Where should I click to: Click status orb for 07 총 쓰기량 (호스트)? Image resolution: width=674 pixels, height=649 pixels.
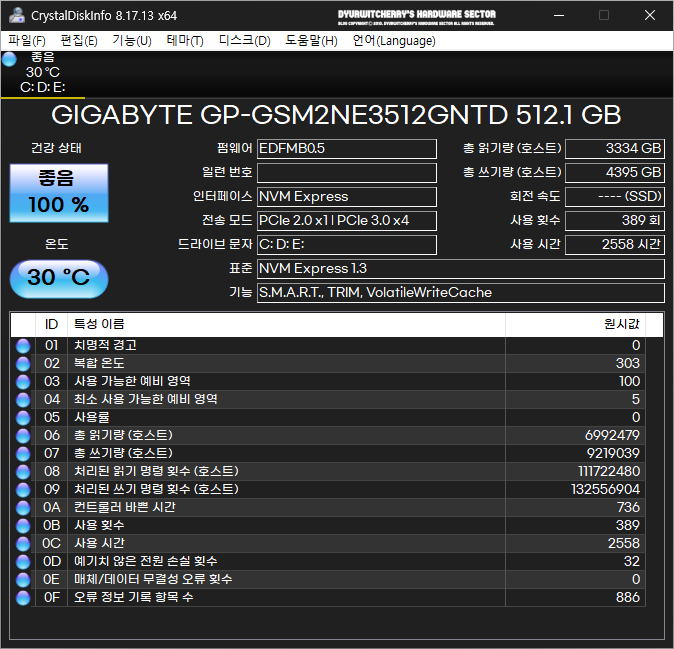pos(23,453)
